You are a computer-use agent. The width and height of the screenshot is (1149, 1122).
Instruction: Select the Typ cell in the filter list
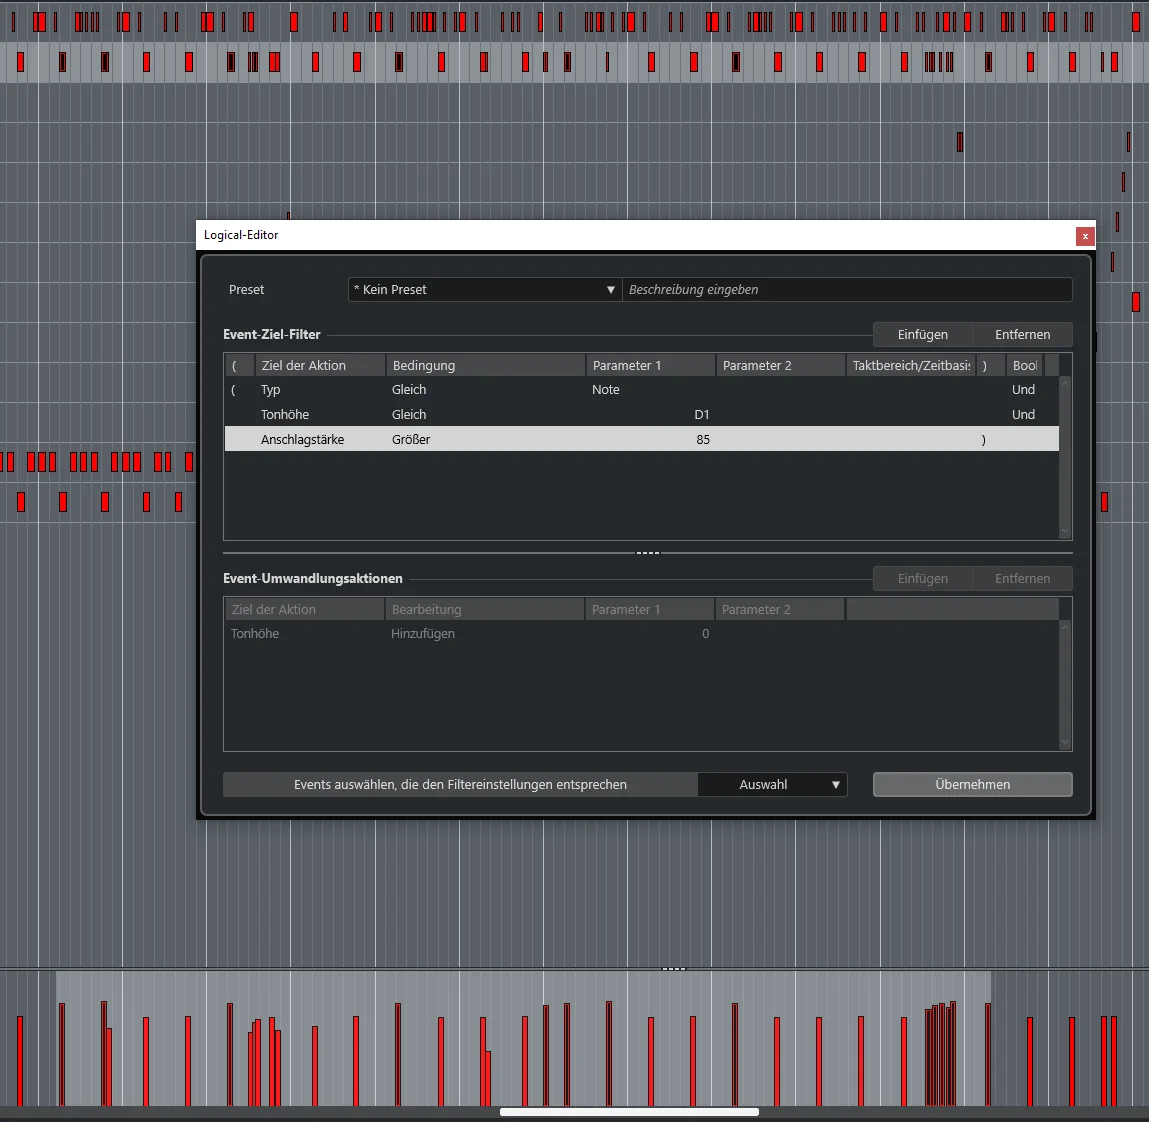click(x=270, y=389)
